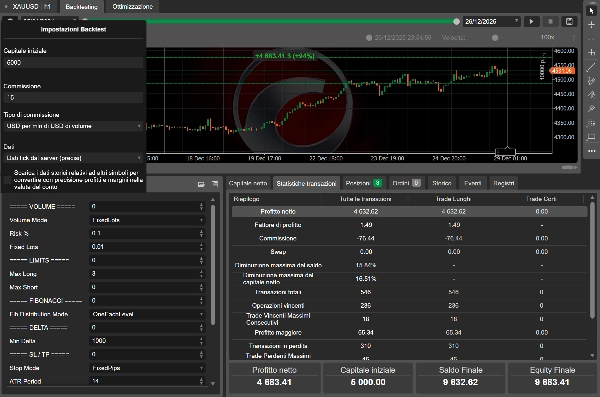This screenshot has width=600, height=397.
Task: Adjust the Risk % stepper arrows
Action: pos(201,234)
